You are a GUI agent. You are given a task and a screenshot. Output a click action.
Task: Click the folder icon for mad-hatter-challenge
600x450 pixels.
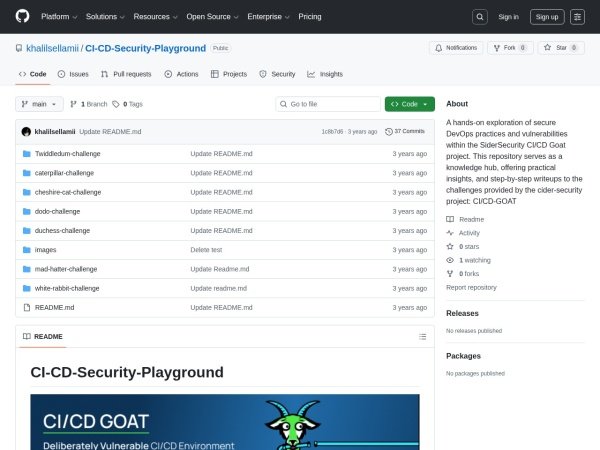tap(26, 269)
